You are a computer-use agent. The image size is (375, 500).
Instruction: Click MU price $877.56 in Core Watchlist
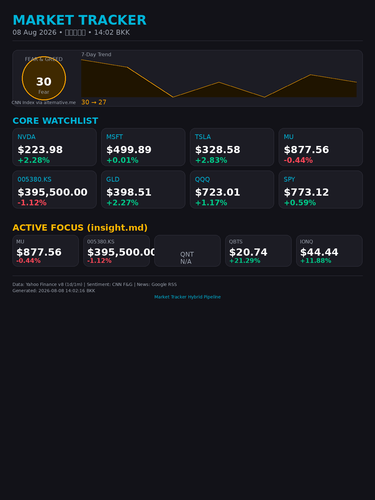click(306, 150)
